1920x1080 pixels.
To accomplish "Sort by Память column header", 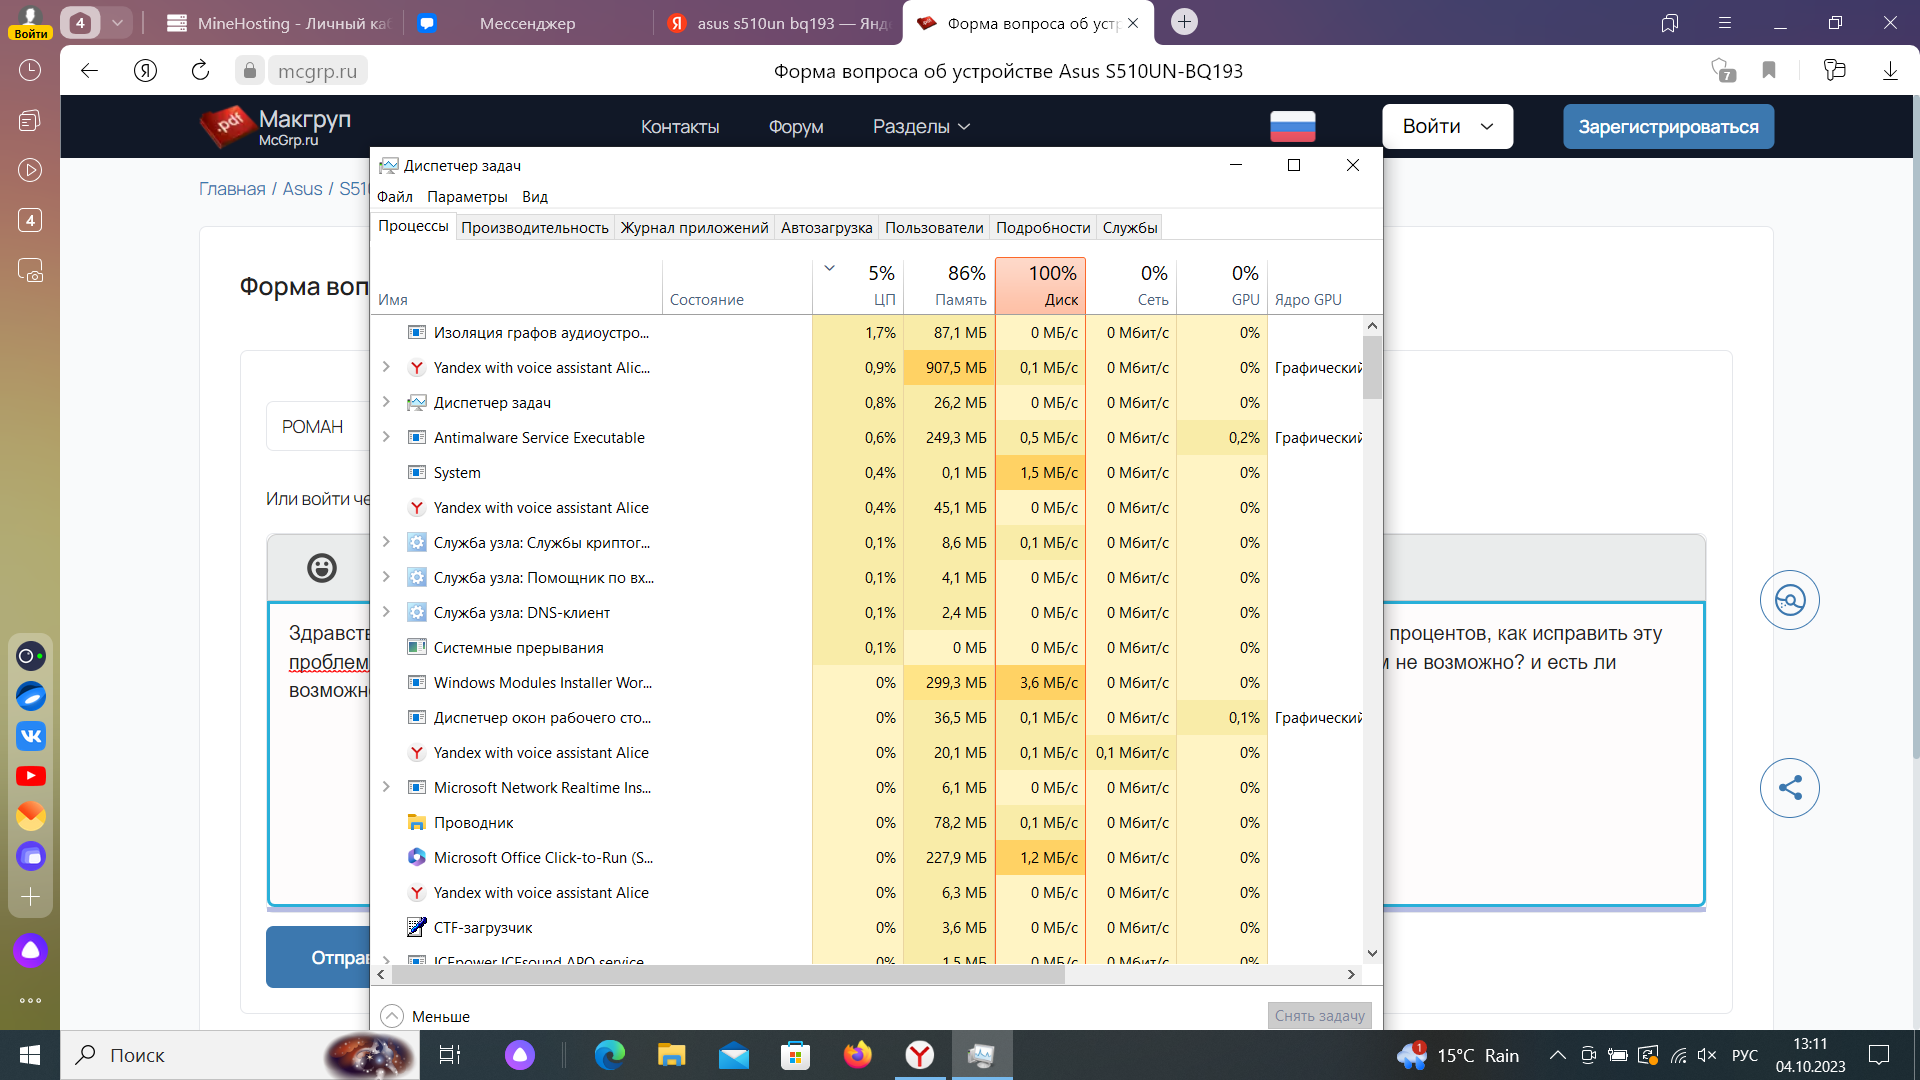I will (x=949, y=285).
